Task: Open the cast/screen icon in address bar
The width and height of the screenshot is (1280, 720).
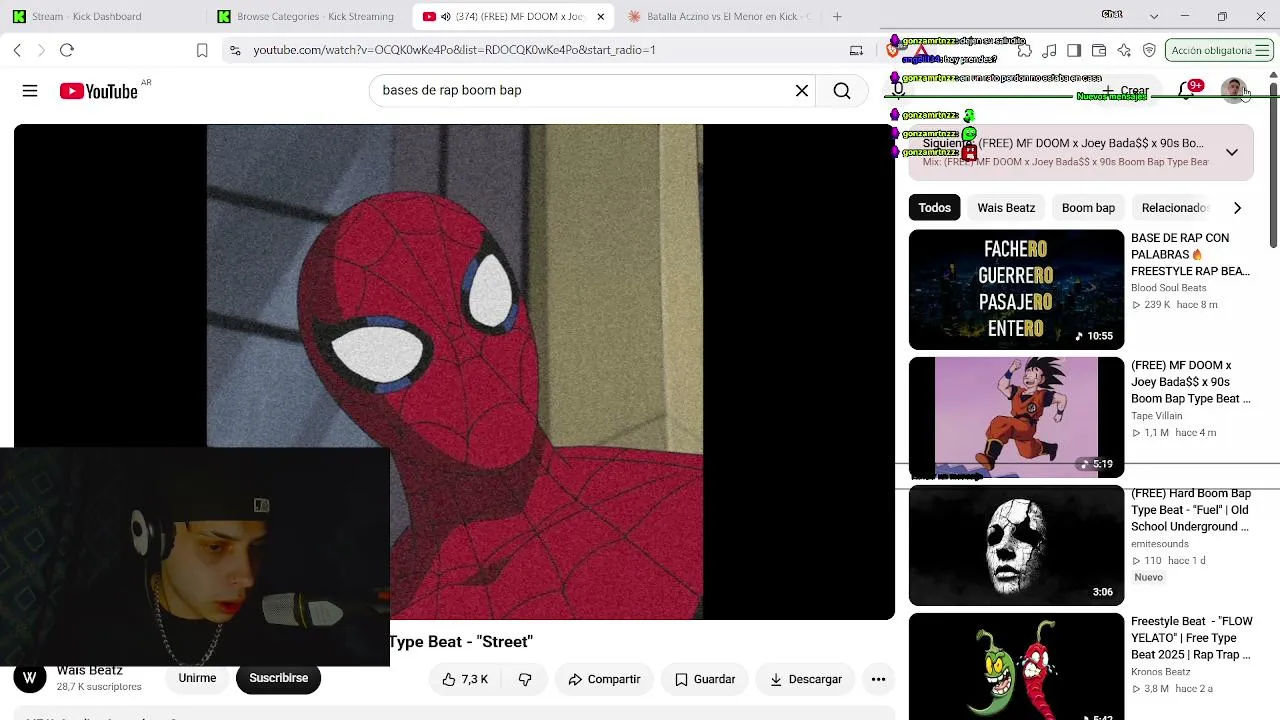Action: (x=856, y=50)
